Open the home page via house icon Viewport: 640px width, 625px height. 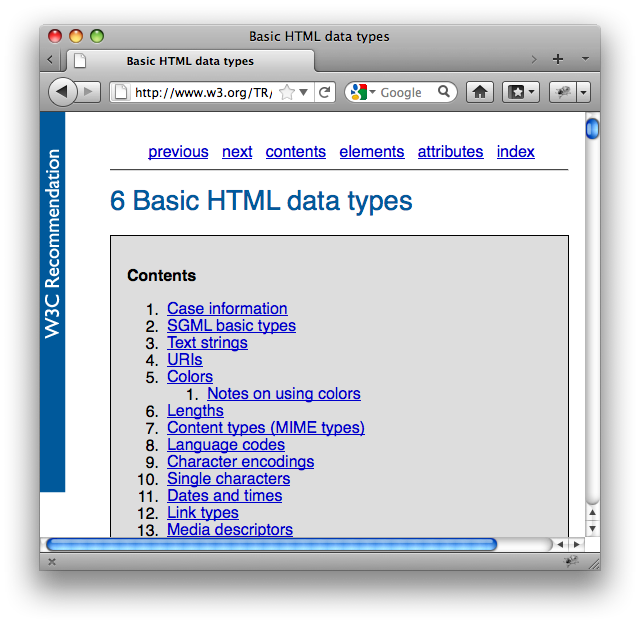[x=480, y=92]
